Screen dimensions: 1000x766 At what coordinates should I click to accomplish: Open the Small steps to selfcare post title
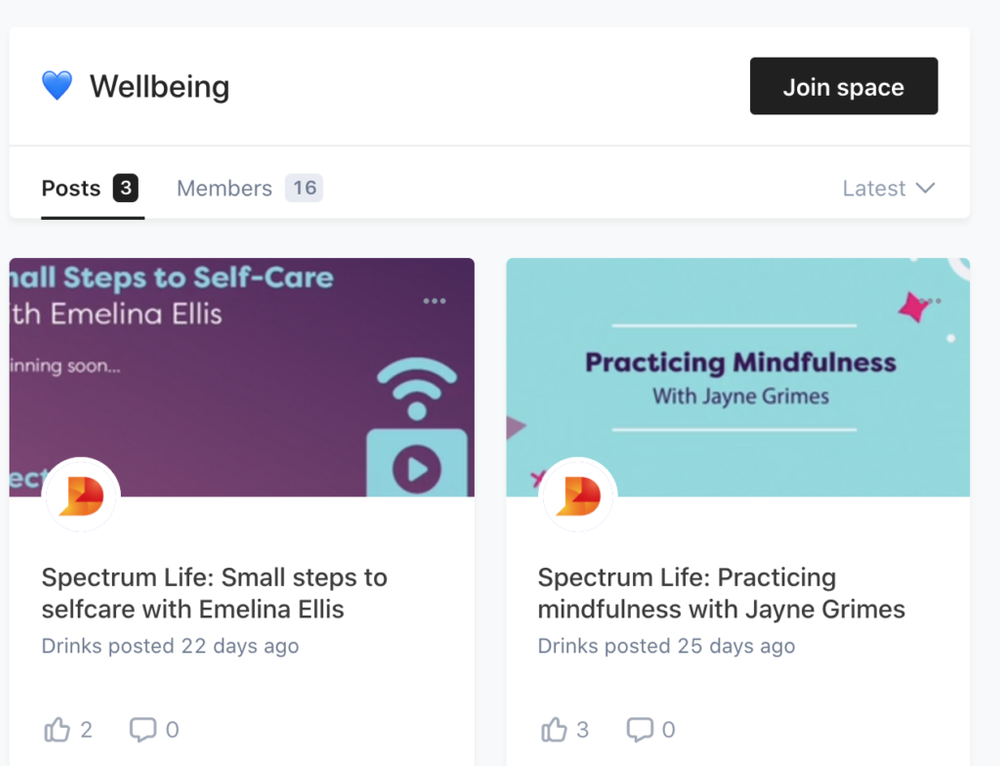pyautogui.click(x=214, y=593)
